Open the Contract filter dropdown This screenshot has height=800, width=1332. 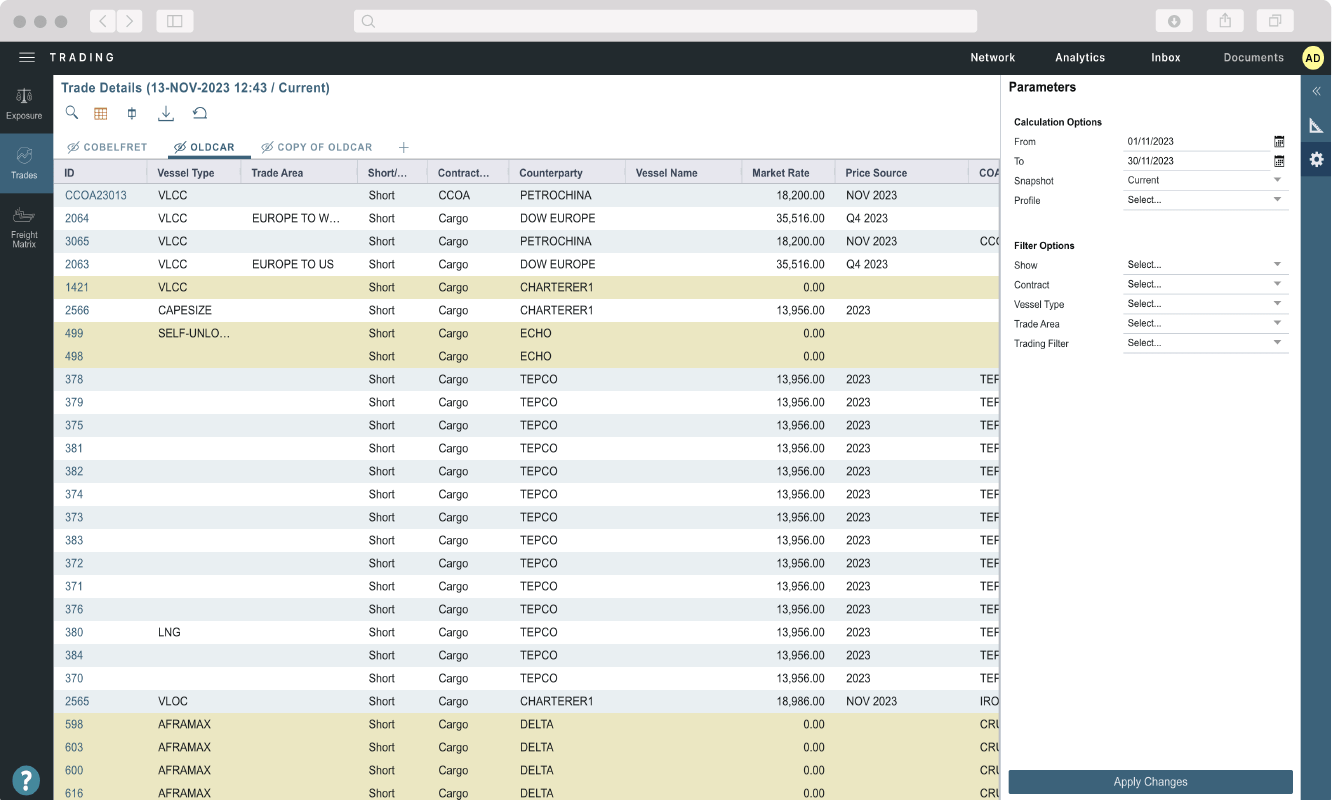pyautogui.click(x=1205, y=285)
